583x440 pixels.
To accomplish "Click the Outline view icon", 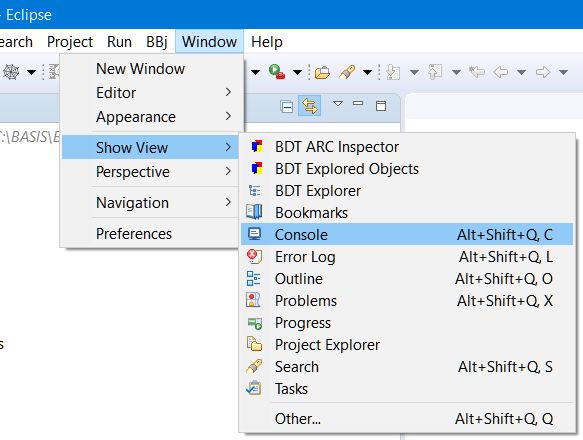I will coord(254,279).
